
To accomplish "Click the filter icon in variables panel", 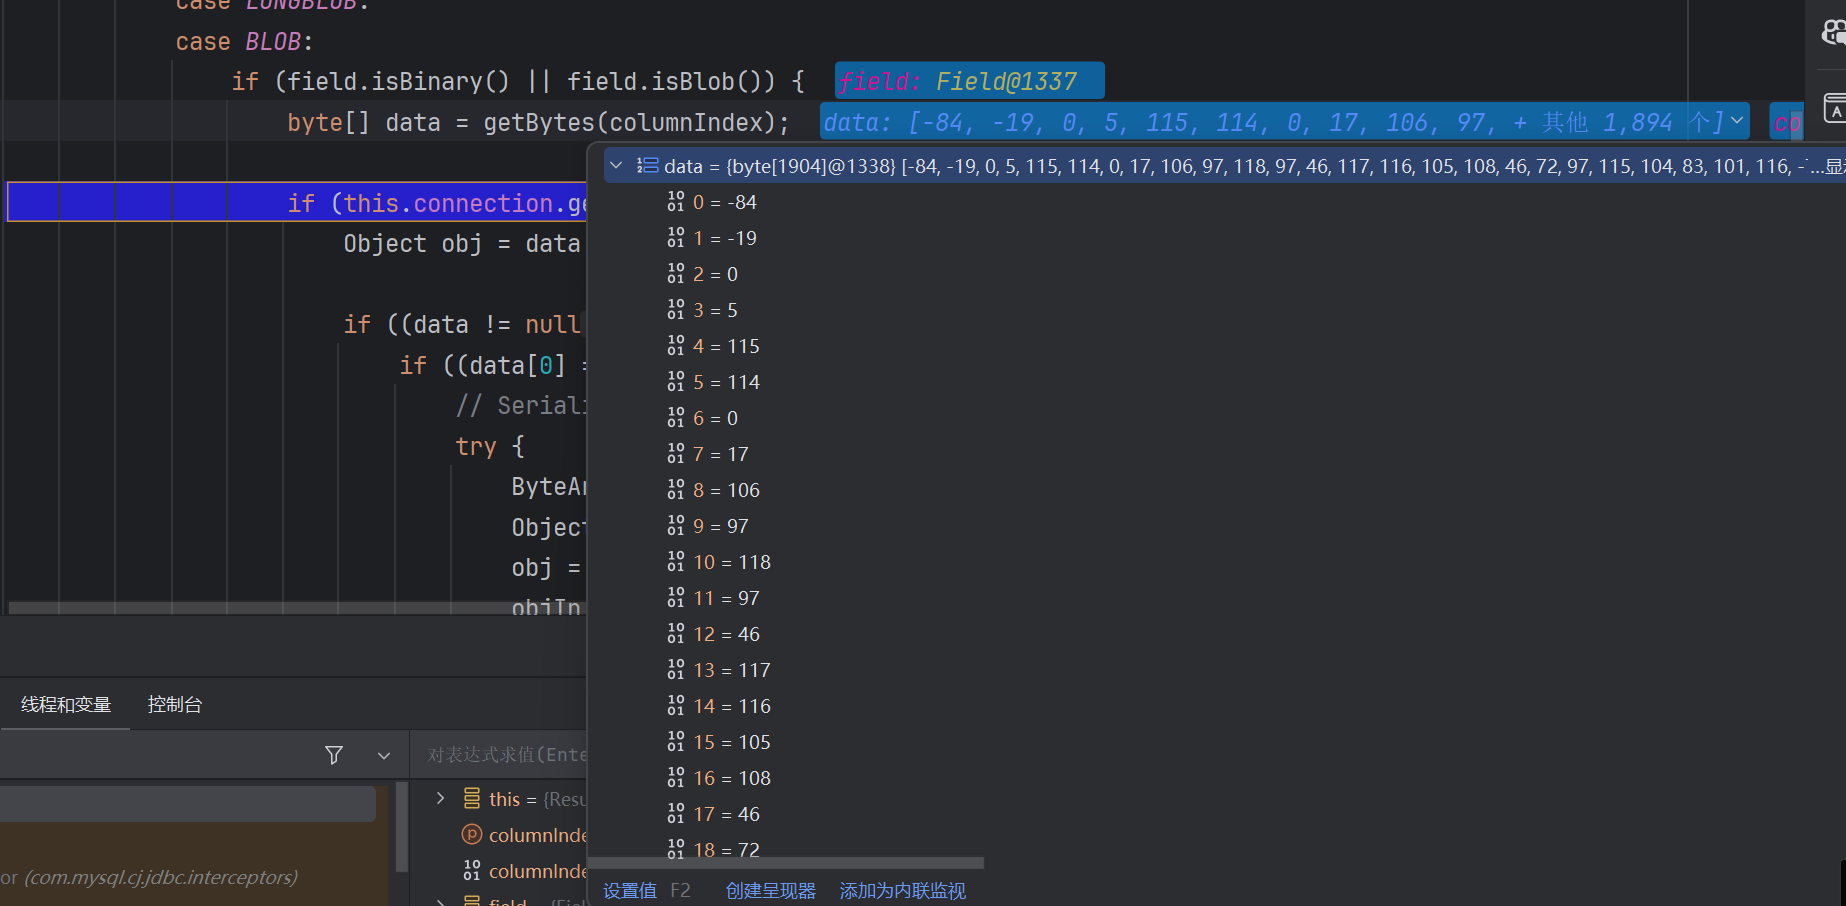I will point(334,755).
